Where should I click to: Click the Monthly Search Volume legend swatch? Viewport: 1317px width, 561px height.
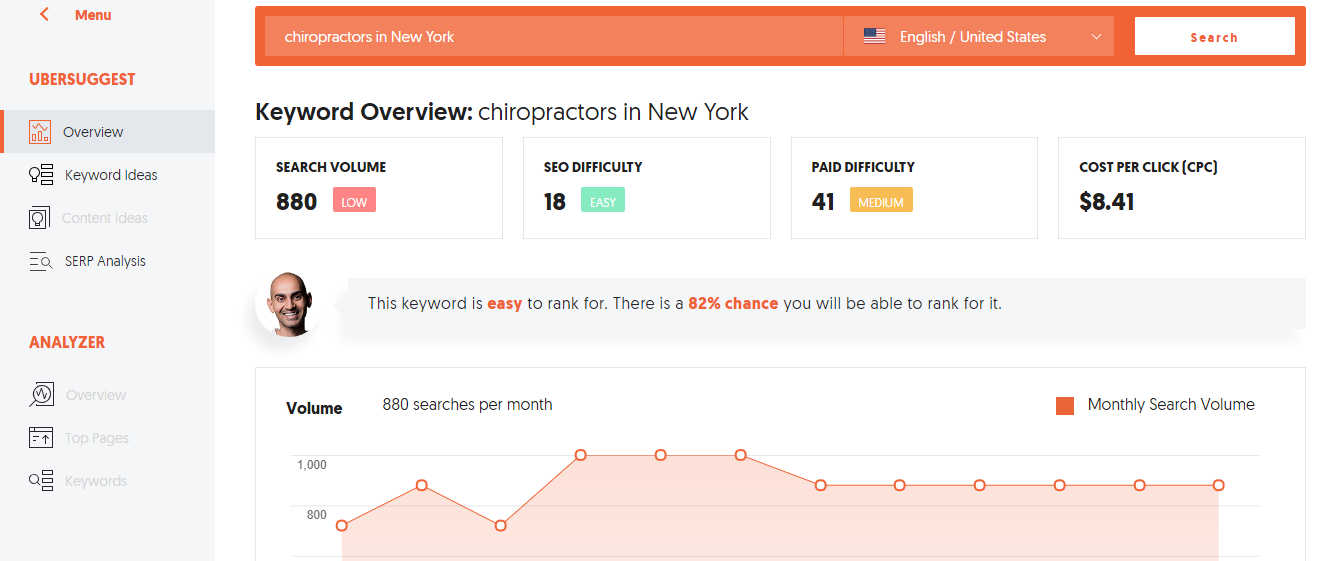coord(1065,405)
